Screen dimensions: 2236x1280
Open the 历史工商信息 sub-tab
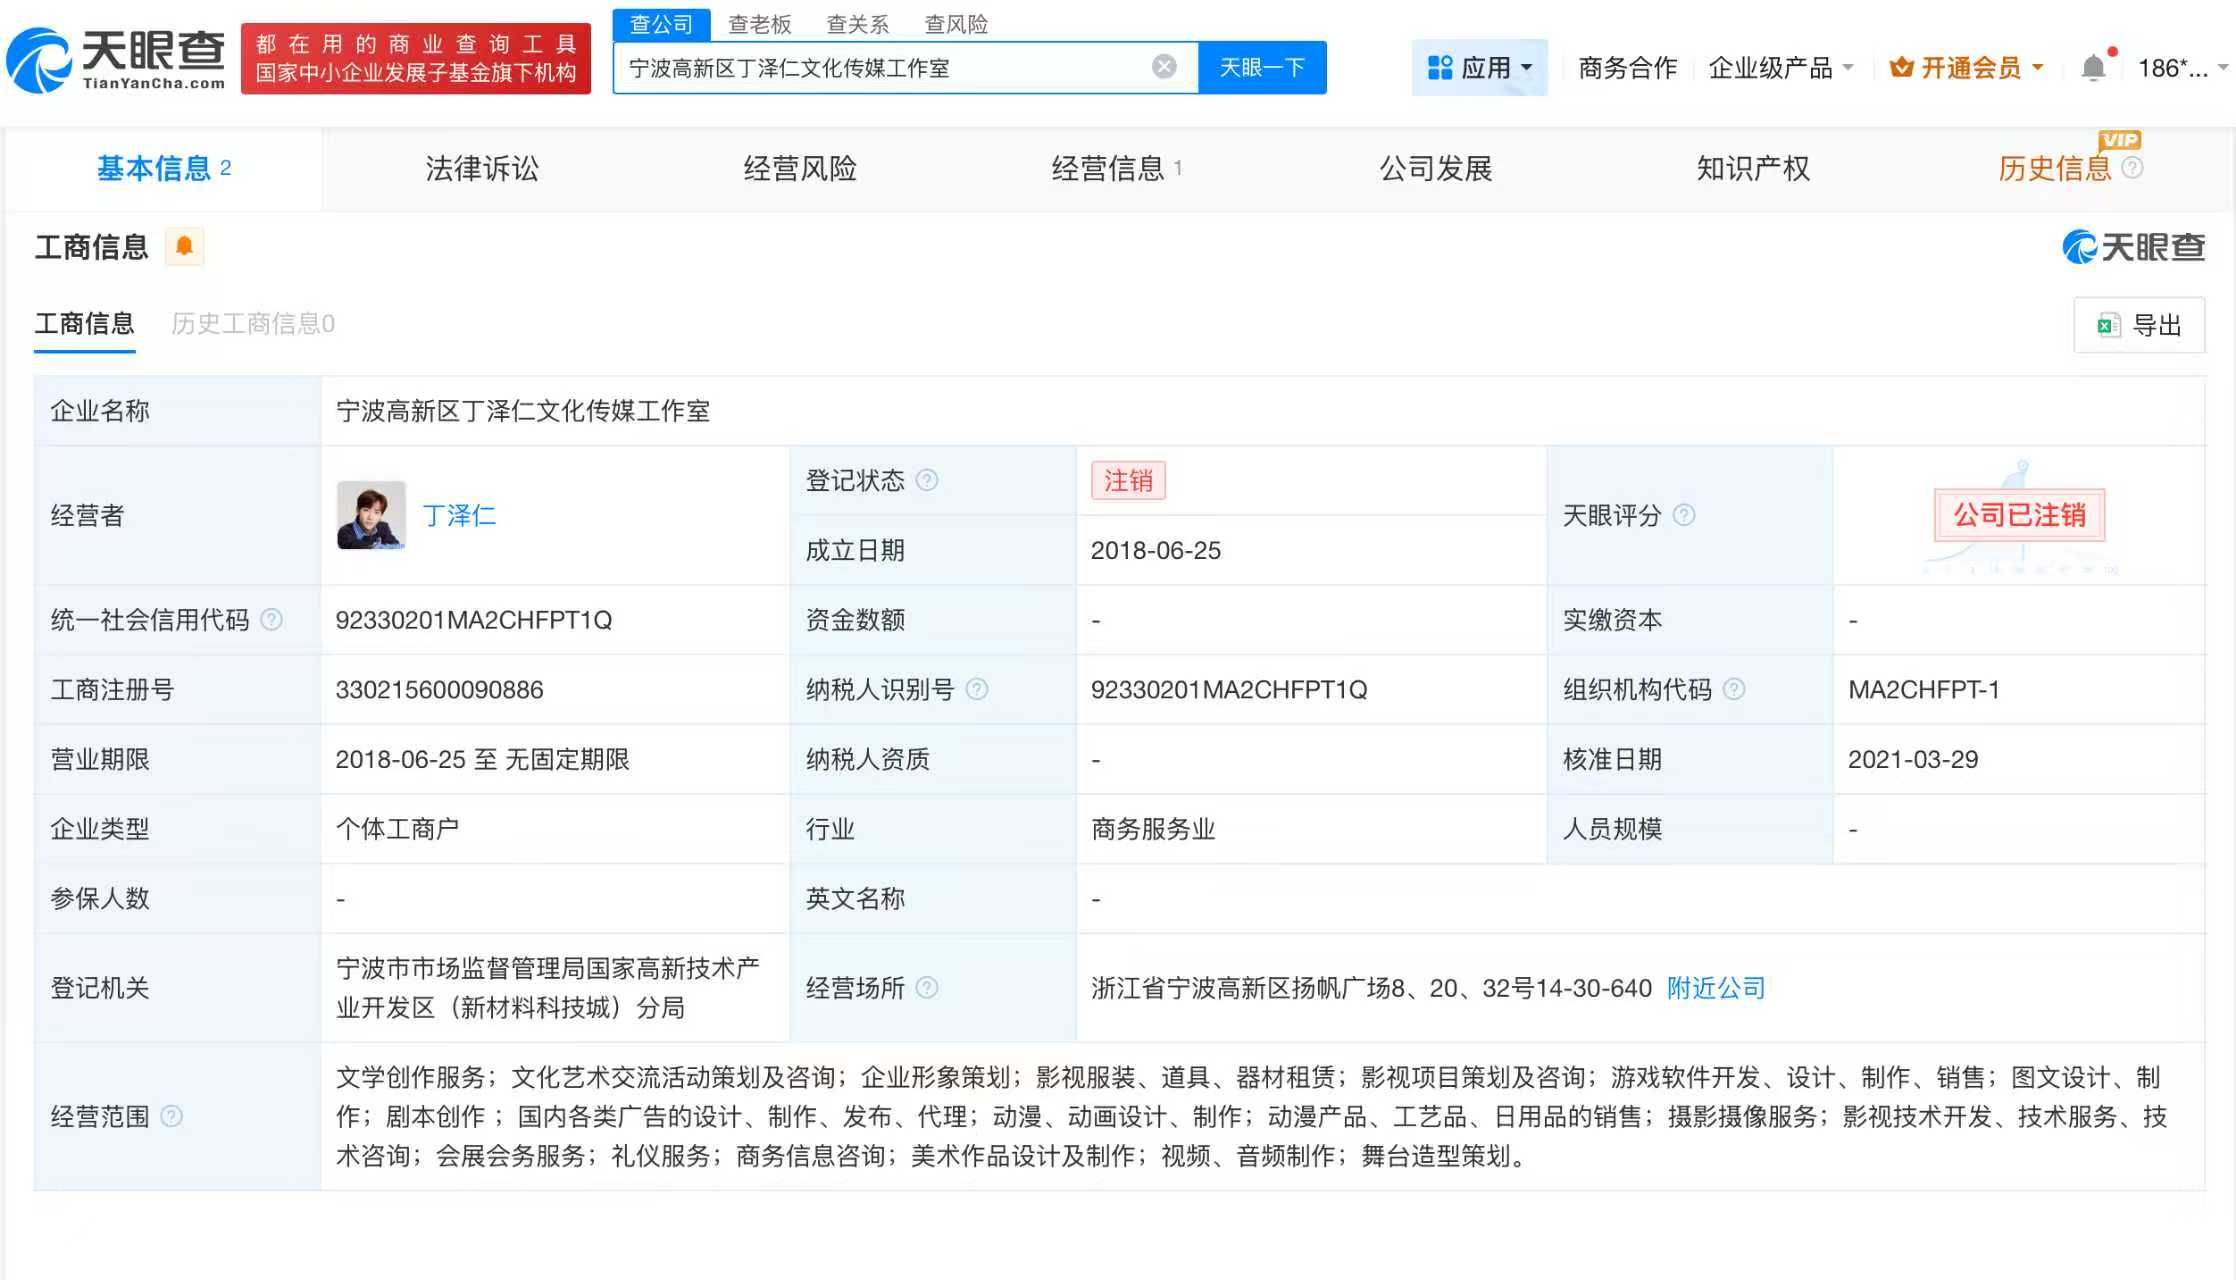tap(253, 324)
